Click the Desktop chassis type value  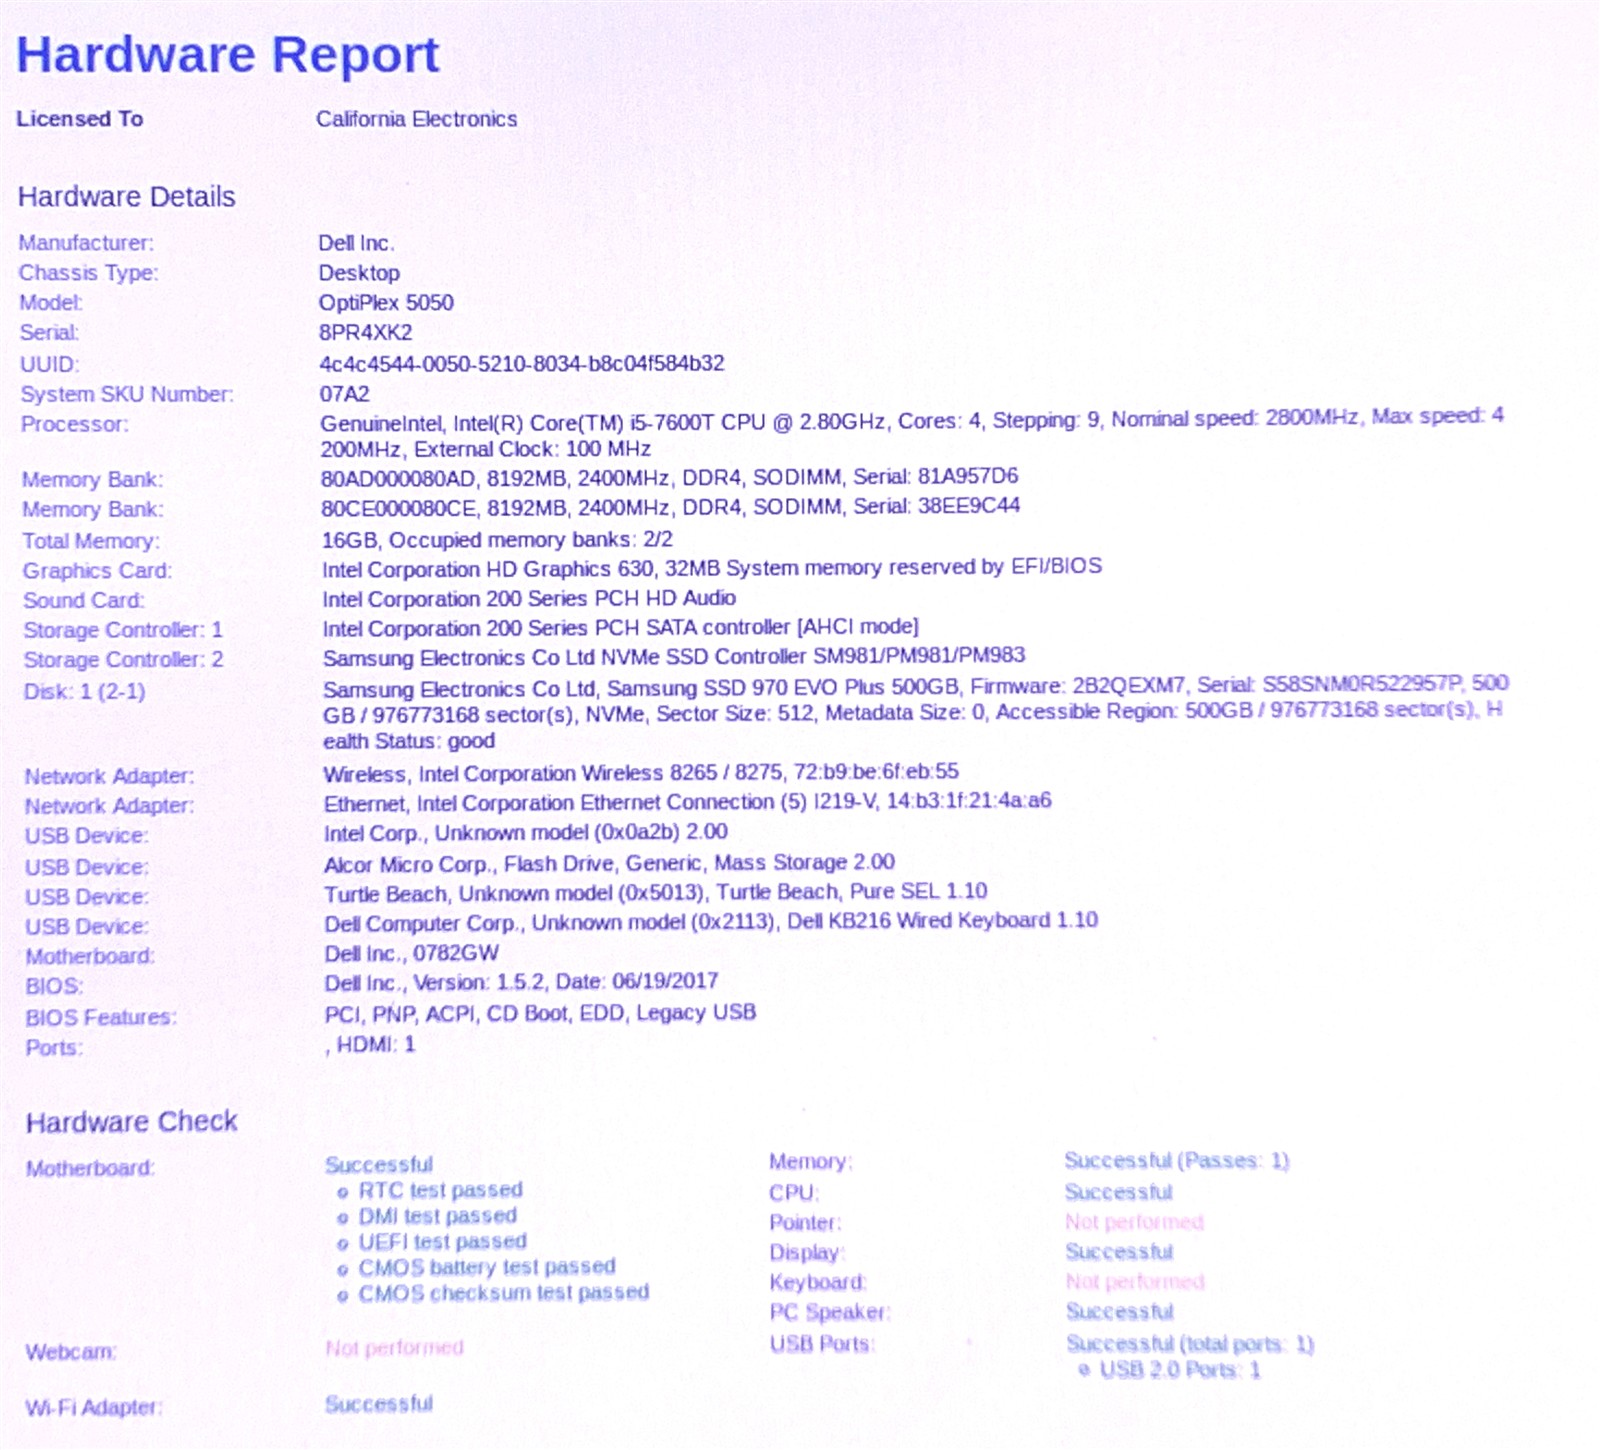coord(359,273)
